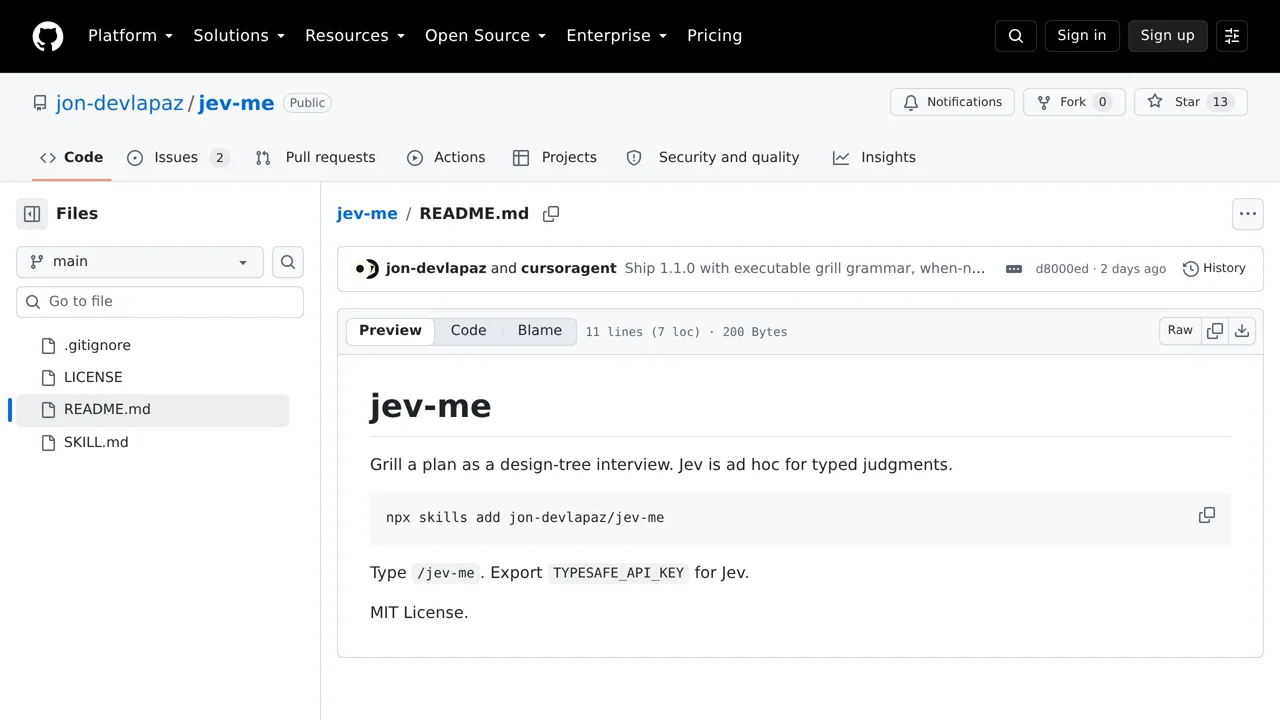Open the Pricing page

coord(714,36)
